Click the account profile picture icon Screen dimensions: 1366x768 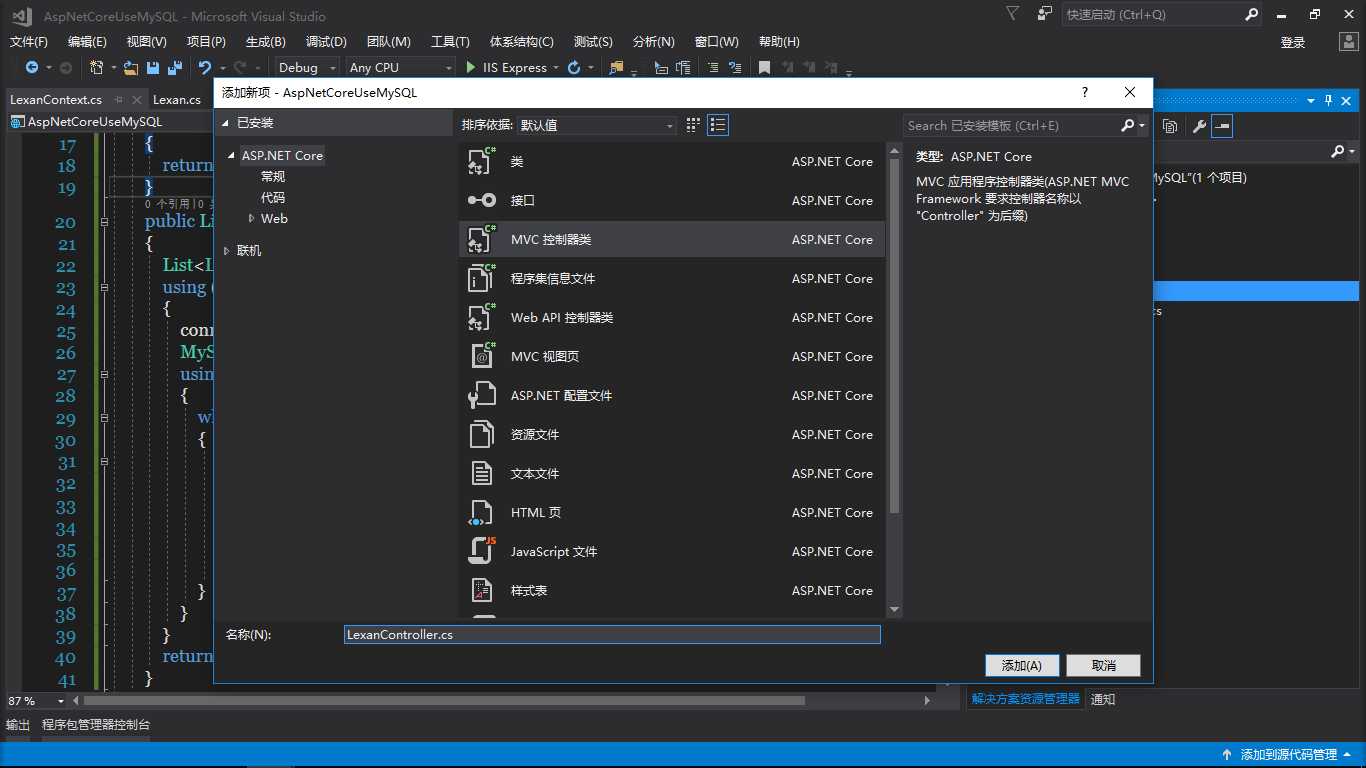tap(1349, 42)
